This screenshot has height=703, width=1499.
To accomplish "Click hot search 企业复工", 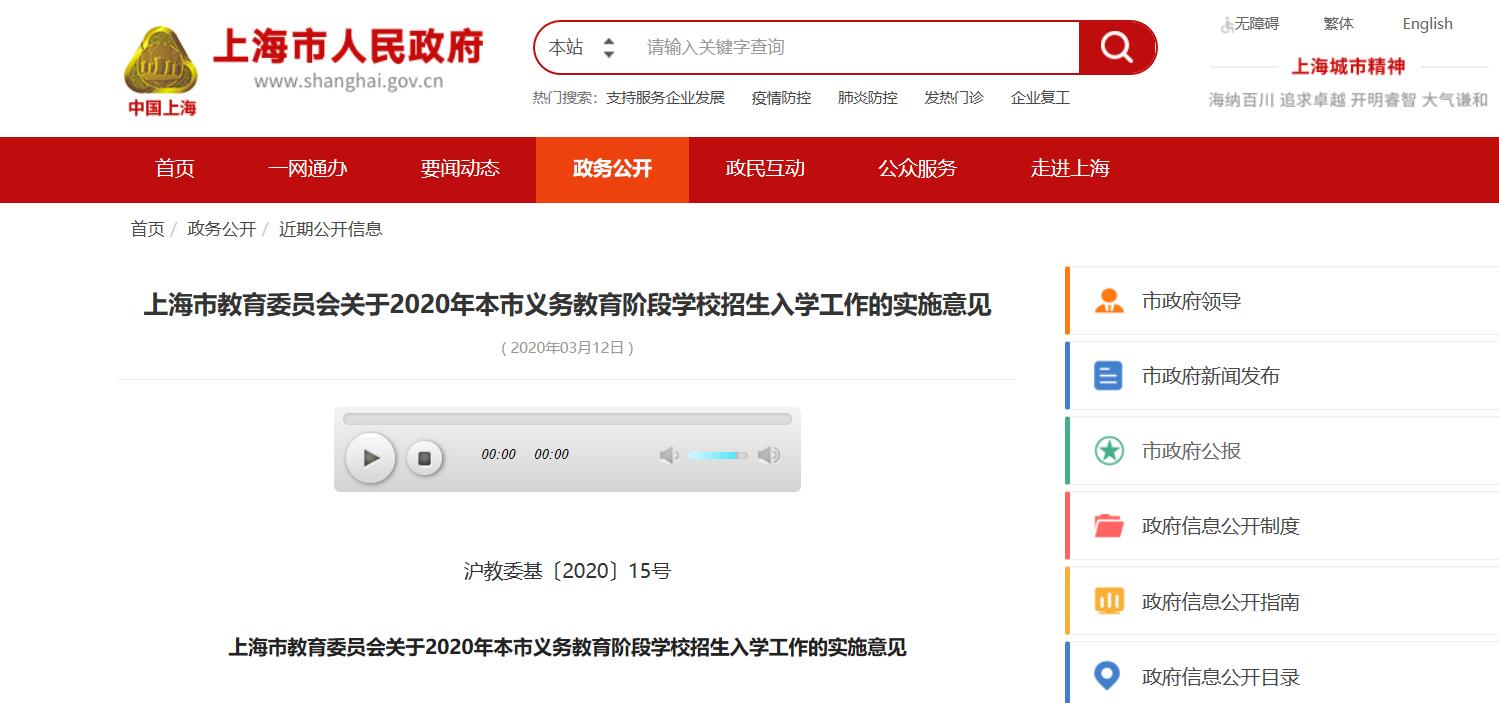I will (x=1040, y=97).
